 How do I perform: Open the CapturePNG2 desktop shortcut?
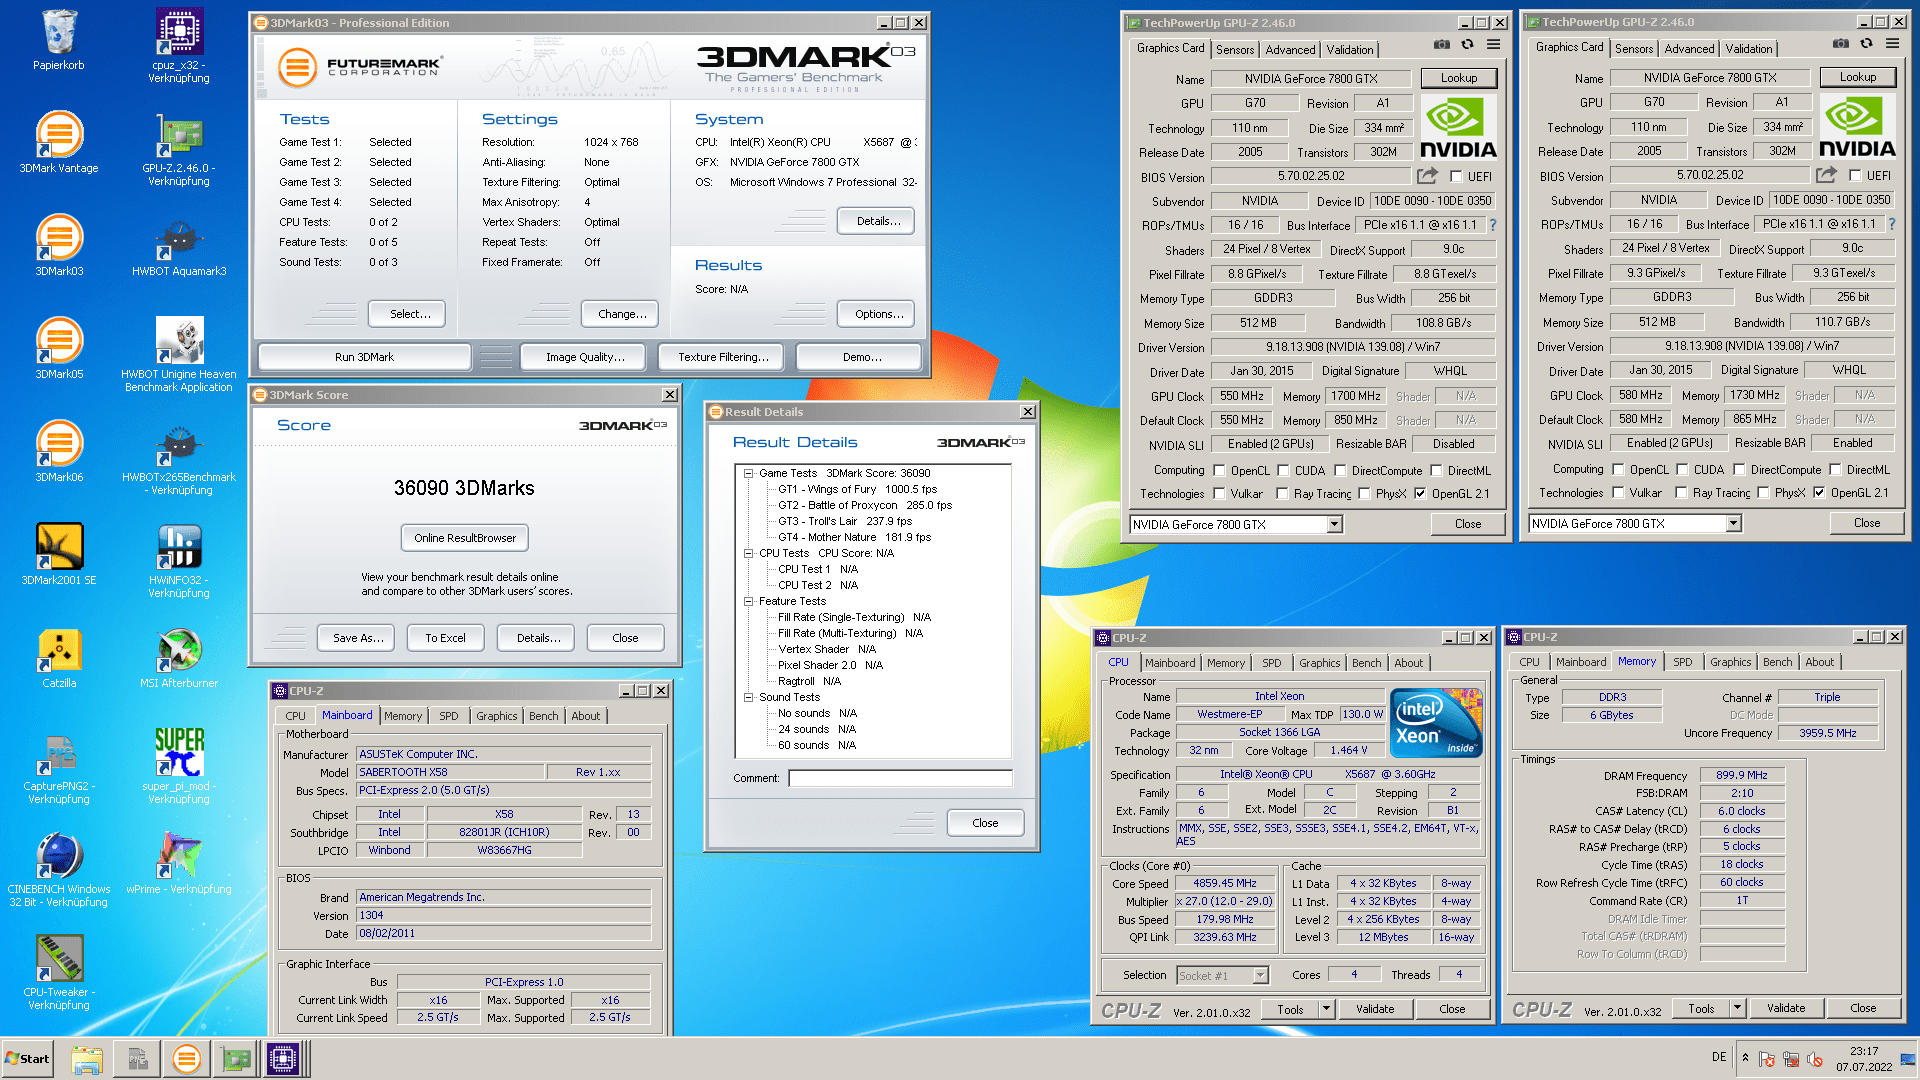(59, 766)
